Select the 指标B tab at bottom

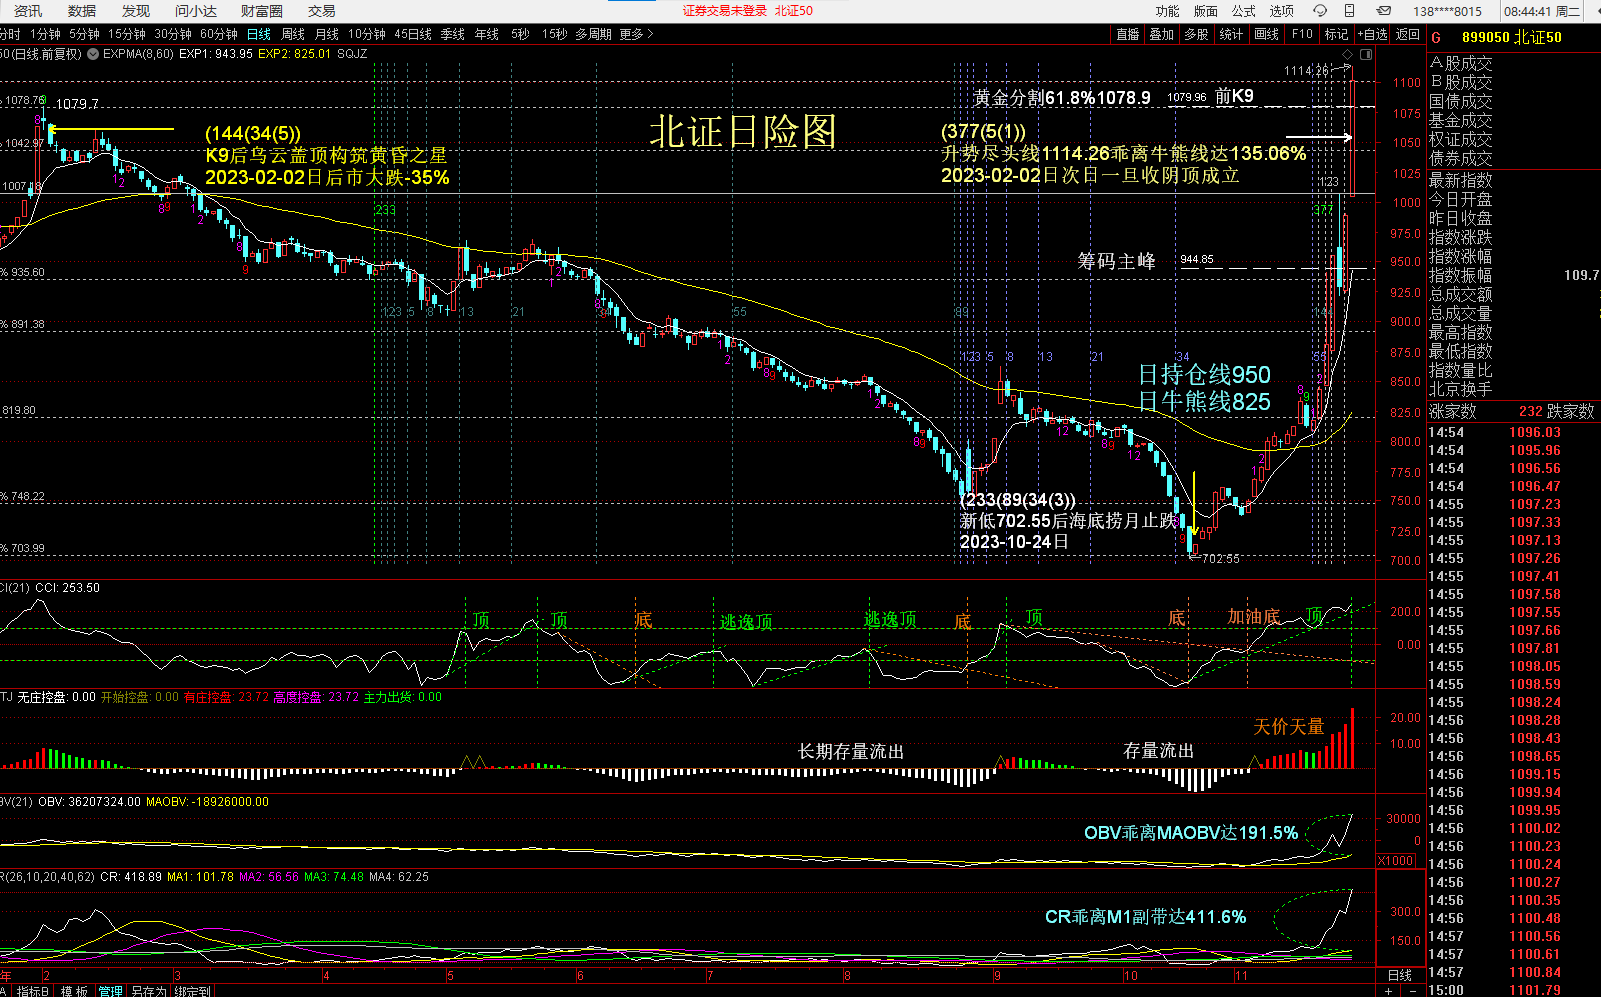coord(32,991)
